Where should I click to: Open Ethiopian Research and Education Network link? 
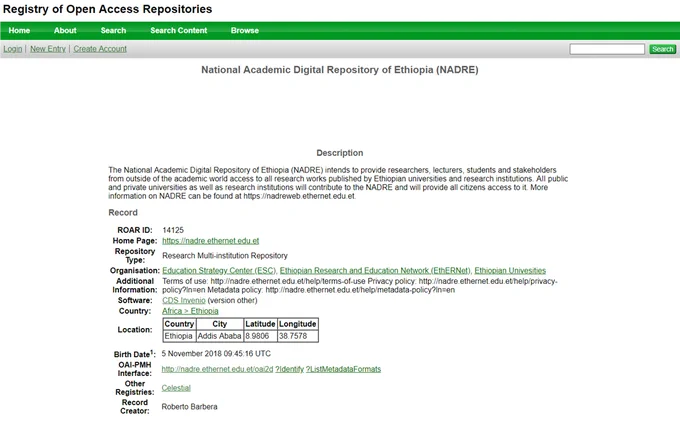pos(375,271)
